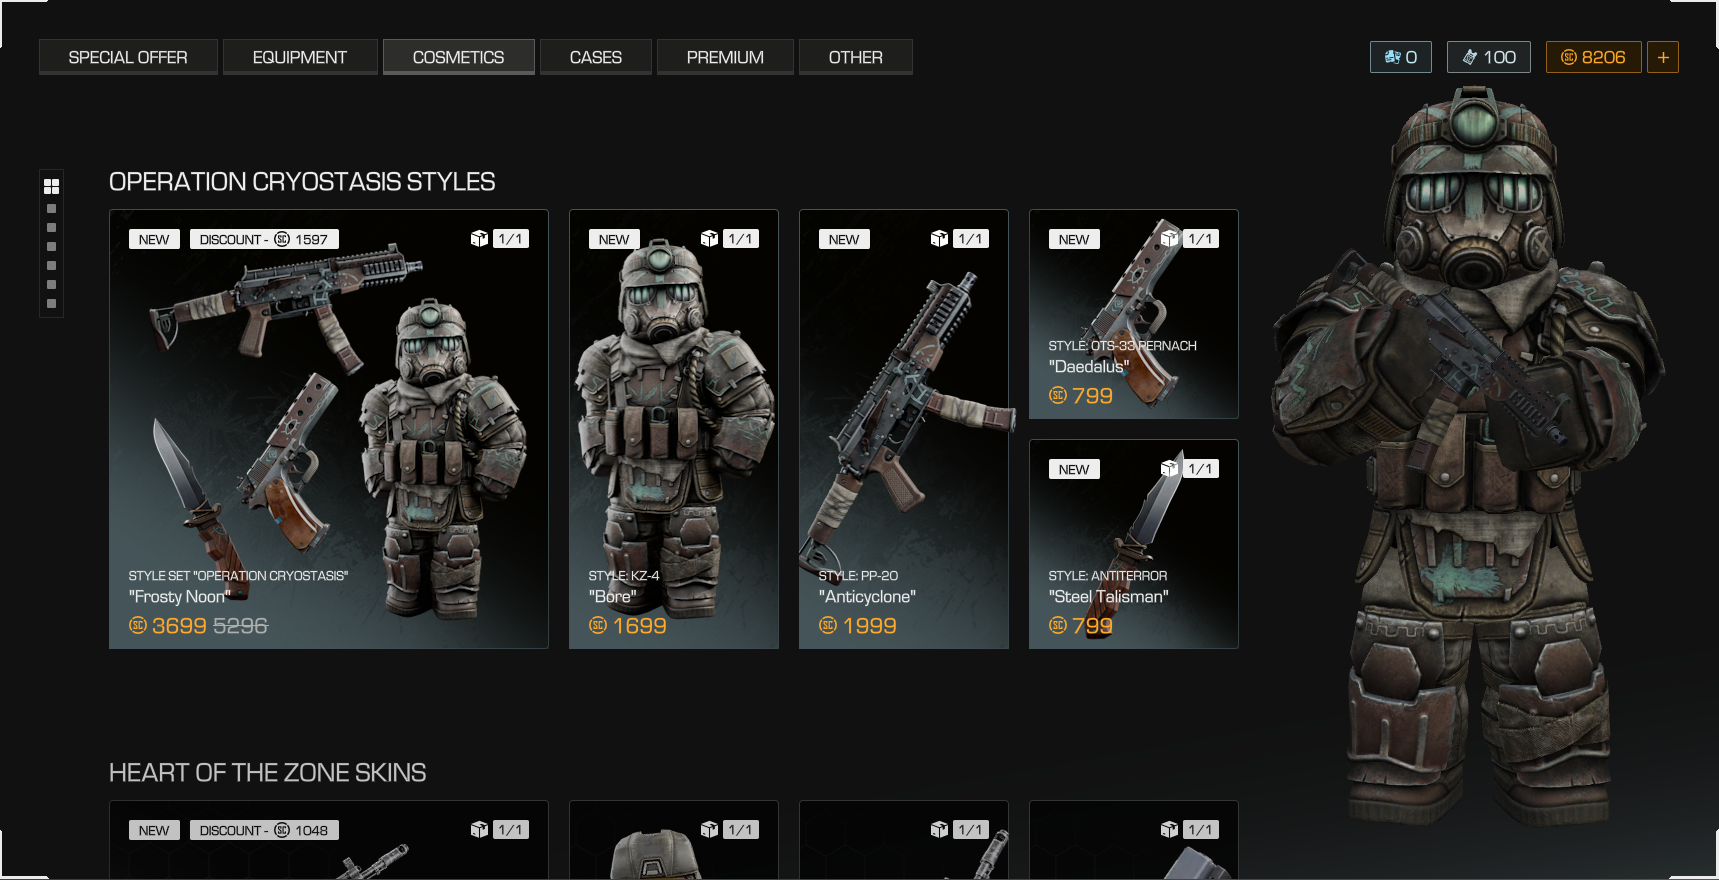Click the ticket icon next to 100
The image size is (1719, 880).
1470,57
